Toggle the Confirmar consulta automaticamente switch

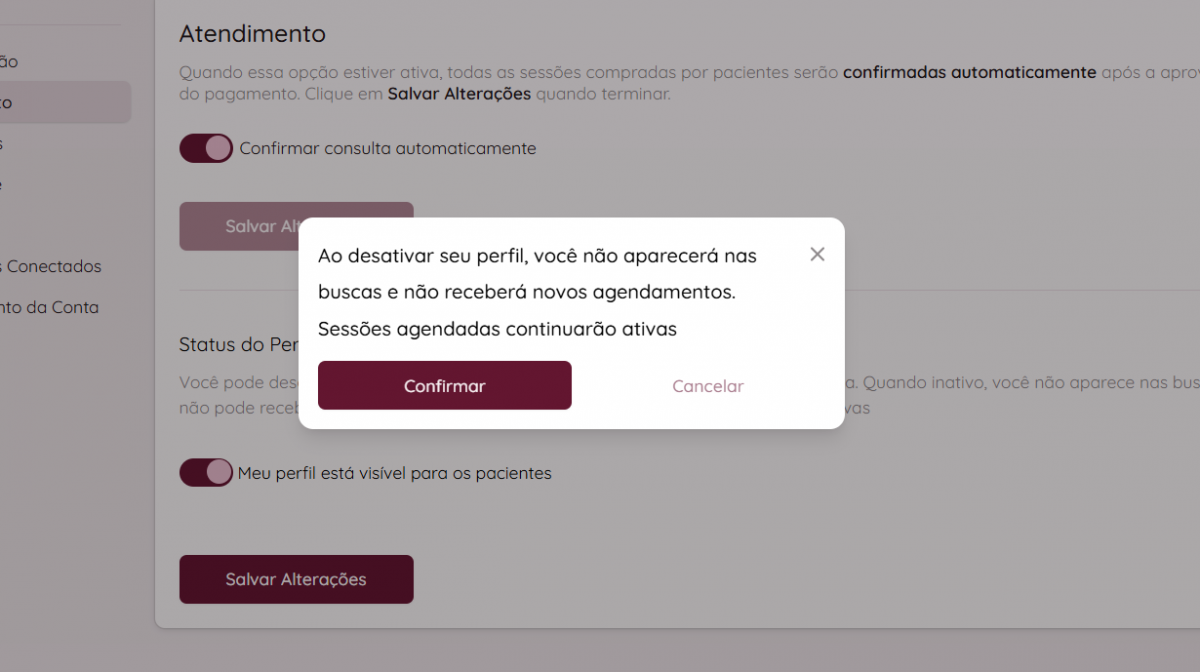pos(206,149)
